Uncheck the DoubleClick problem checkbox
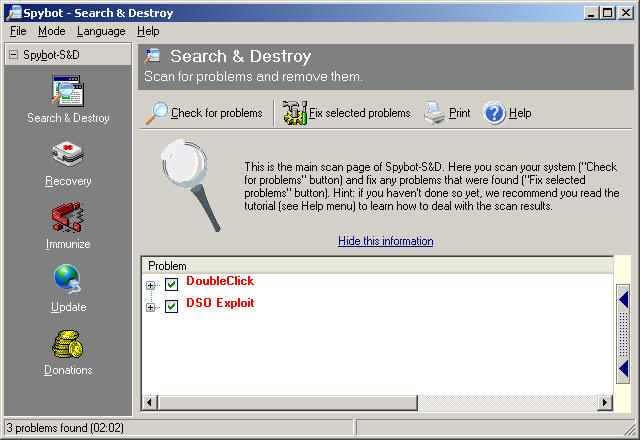Screen dimensions: 640x440 click(x=171, y=284)
